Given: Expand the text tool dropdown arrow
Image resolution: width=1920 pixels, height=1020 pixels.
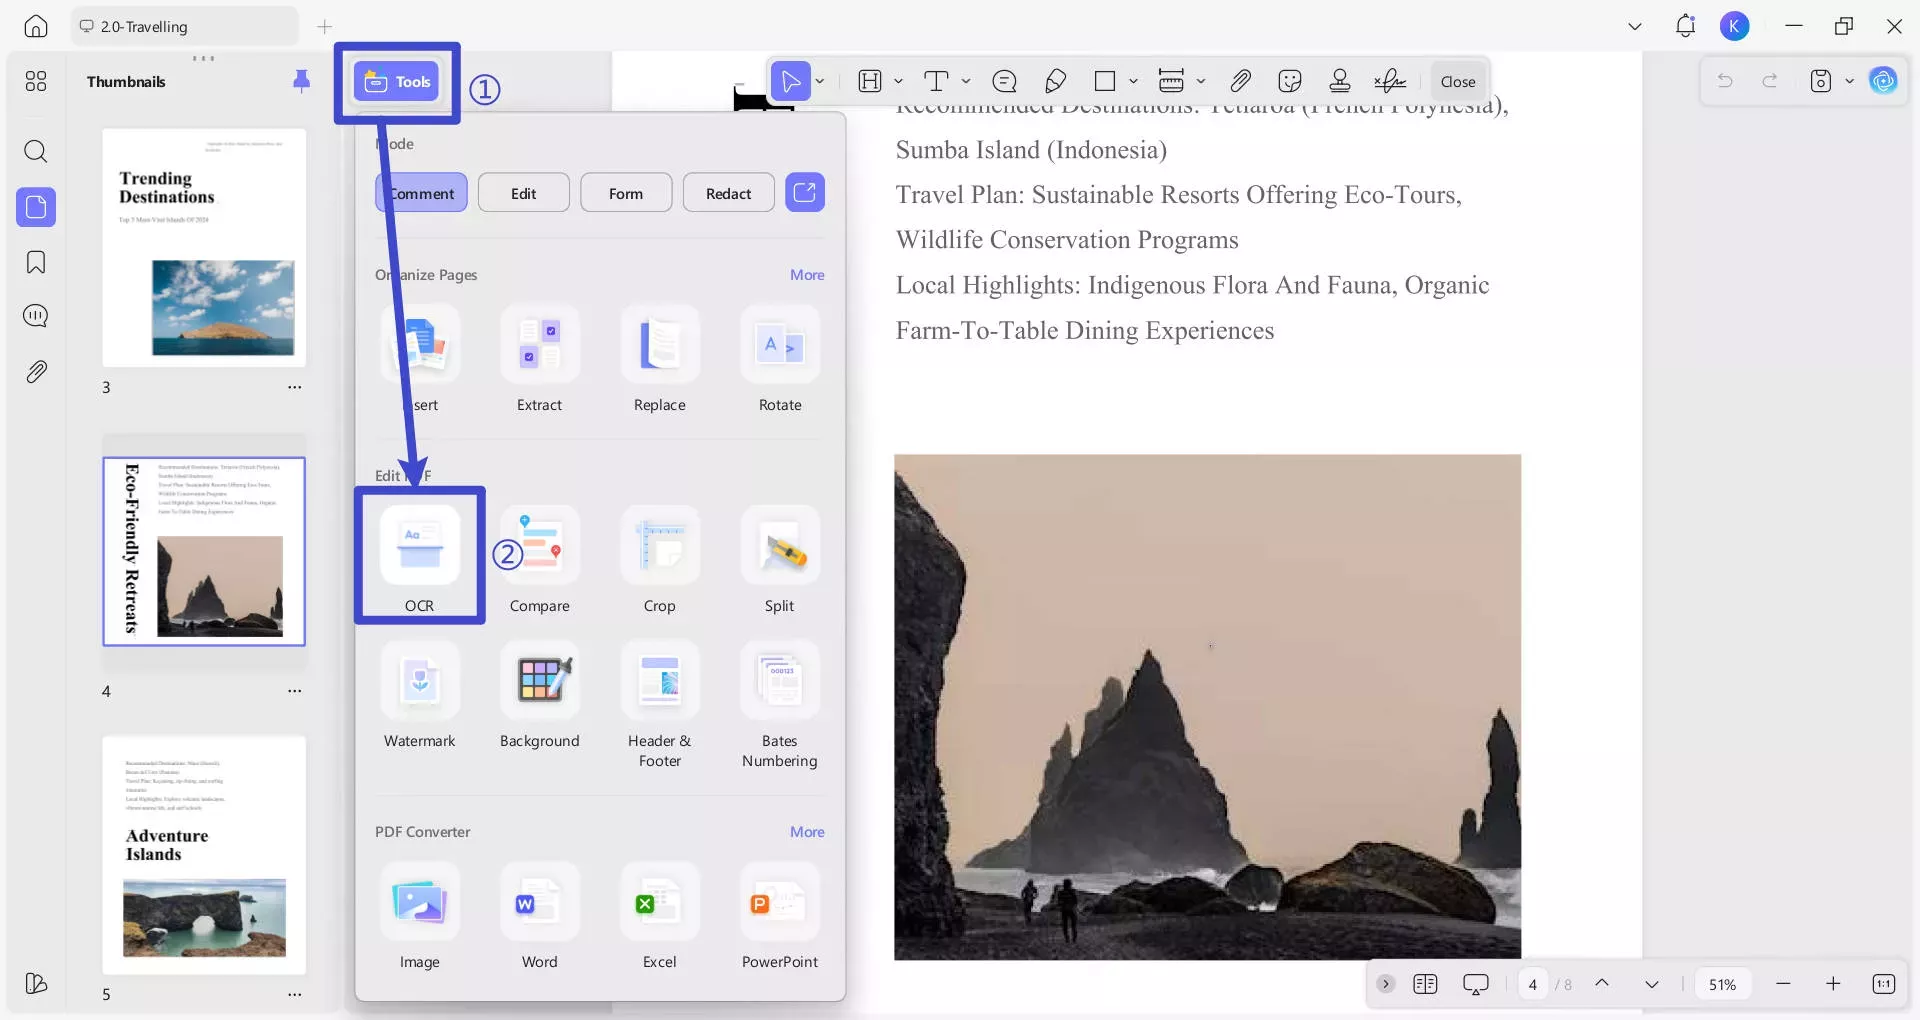Looking at the screenshot, I should [x=966, y=81].
